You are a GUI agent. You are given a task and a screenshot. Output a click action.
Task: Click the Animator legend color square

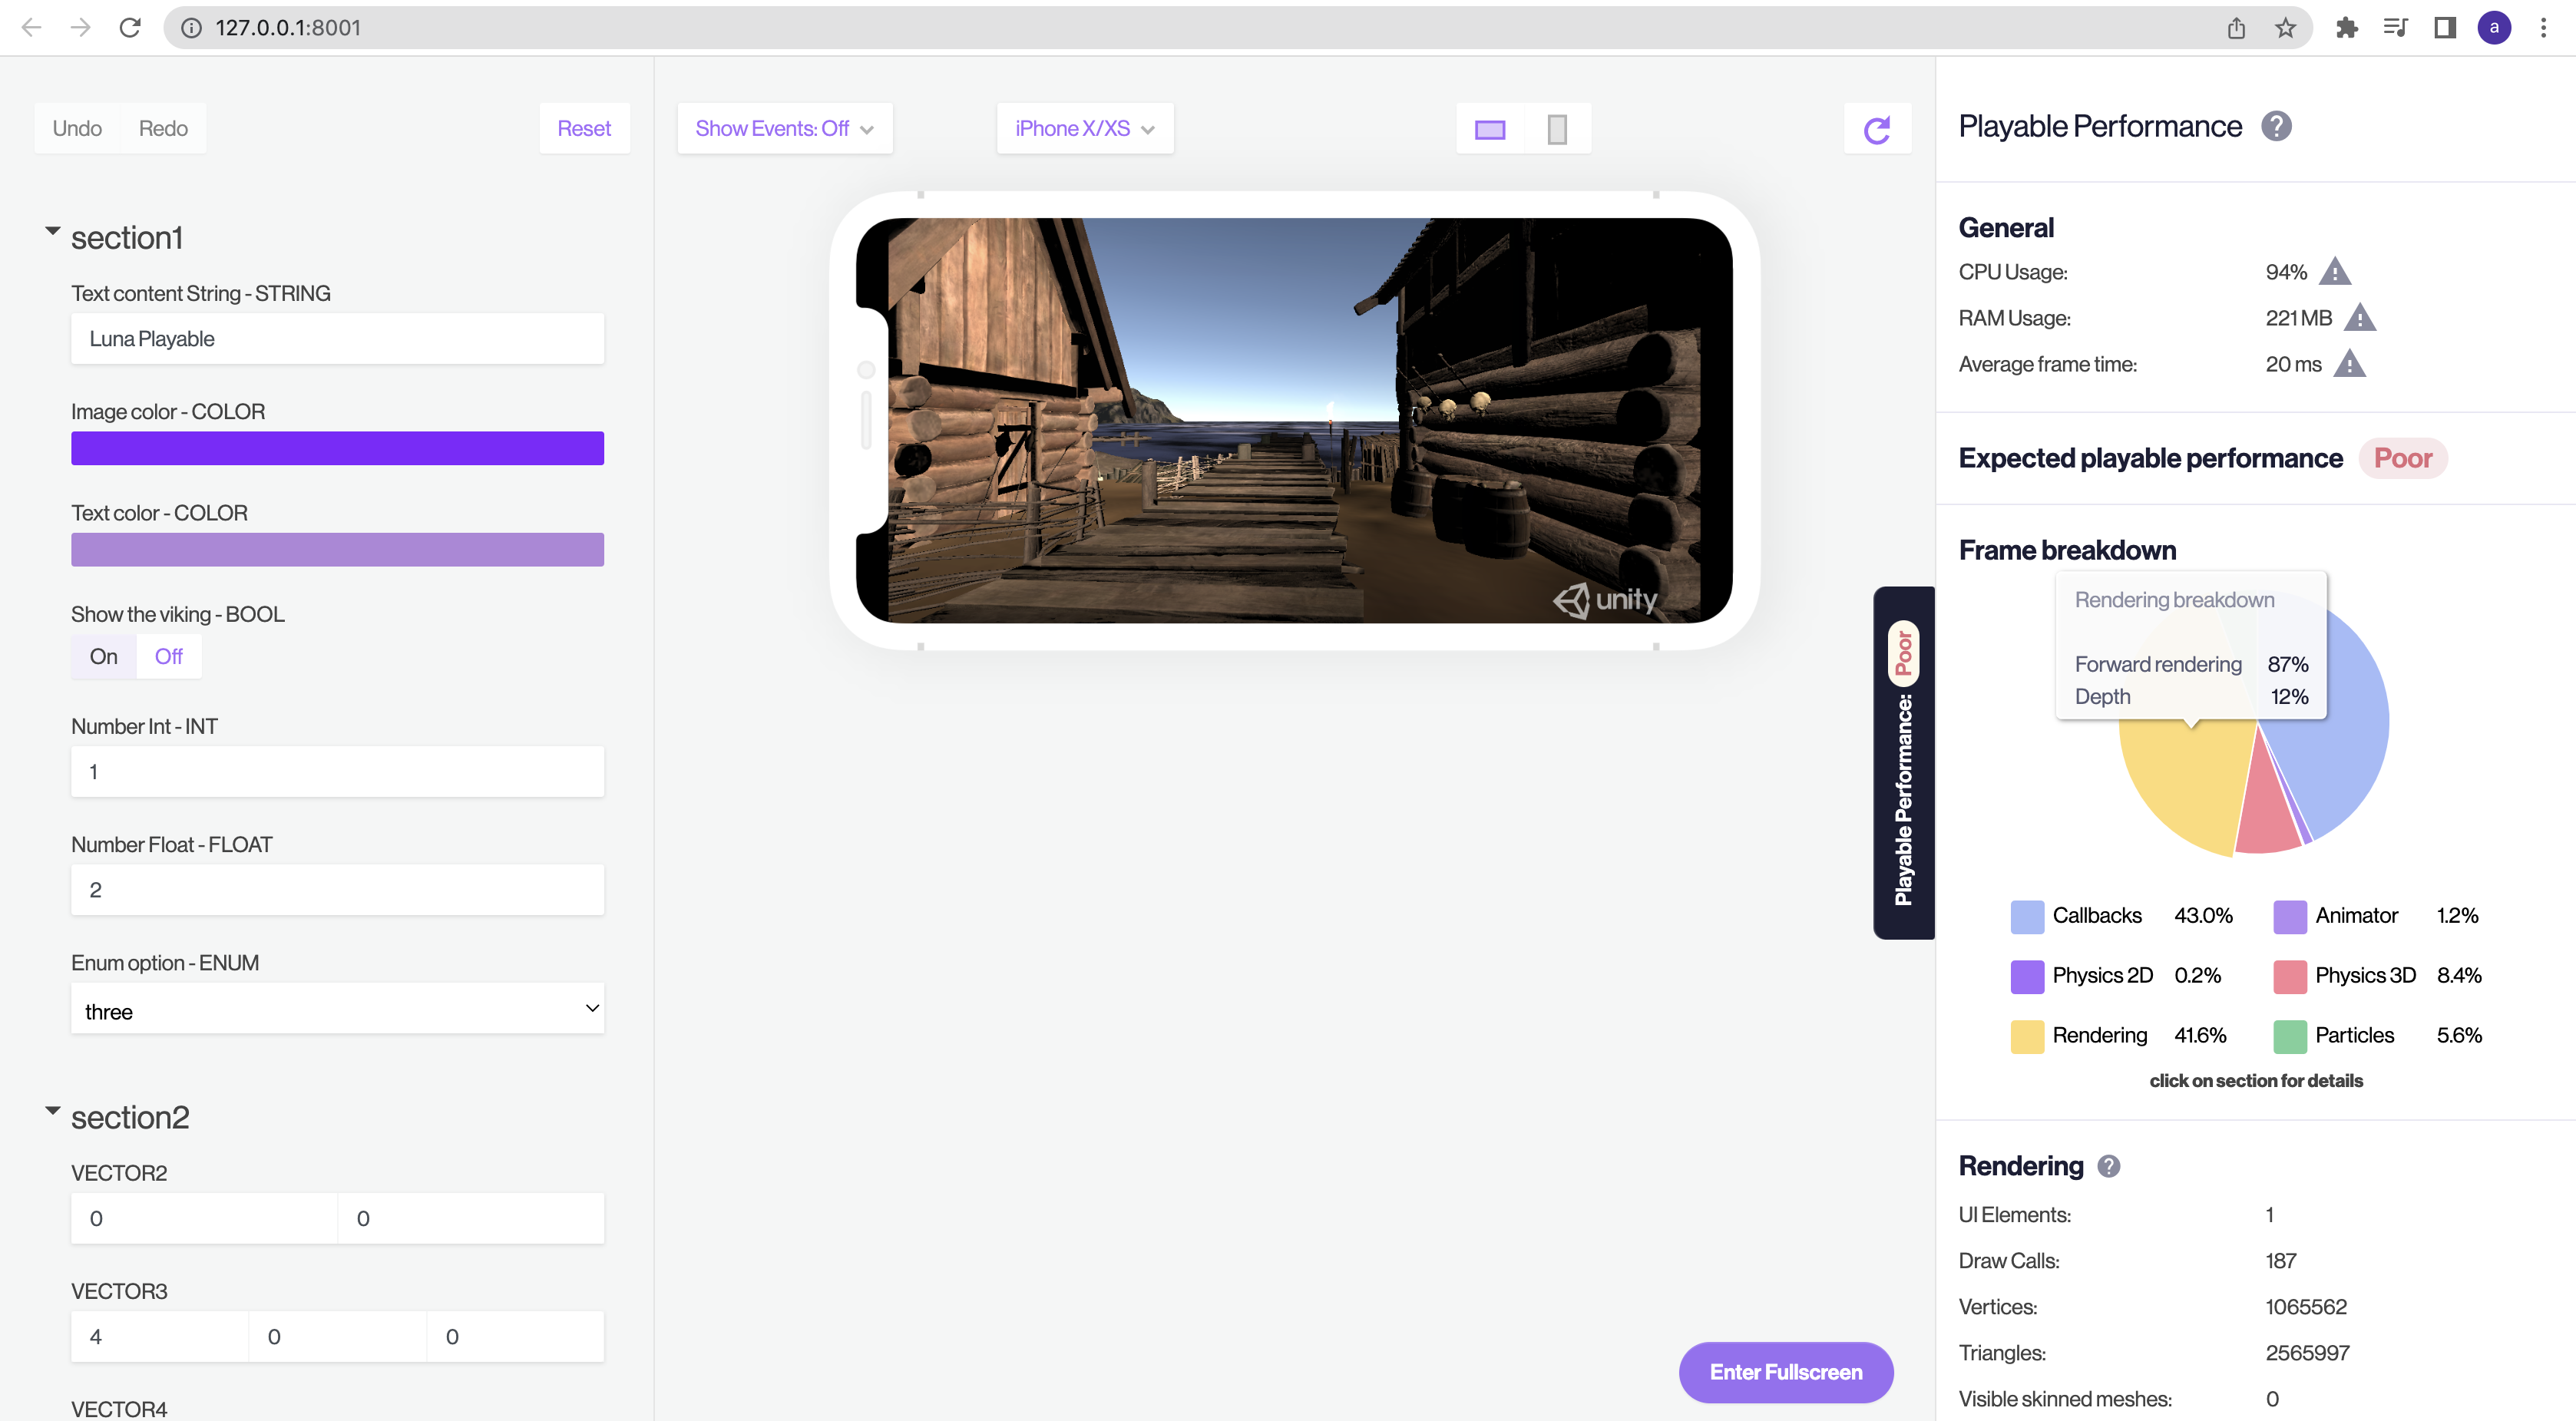[x=2289, y=916]
